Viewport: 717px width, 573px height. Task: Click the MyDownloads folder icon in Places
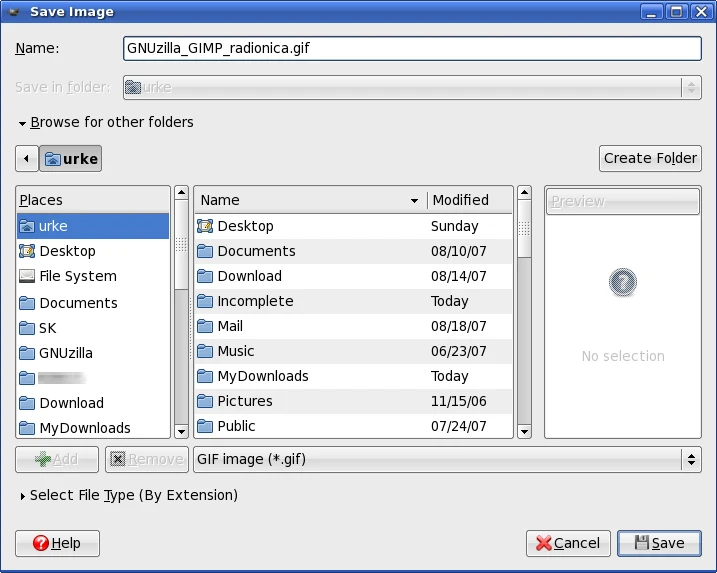(27, 428)
